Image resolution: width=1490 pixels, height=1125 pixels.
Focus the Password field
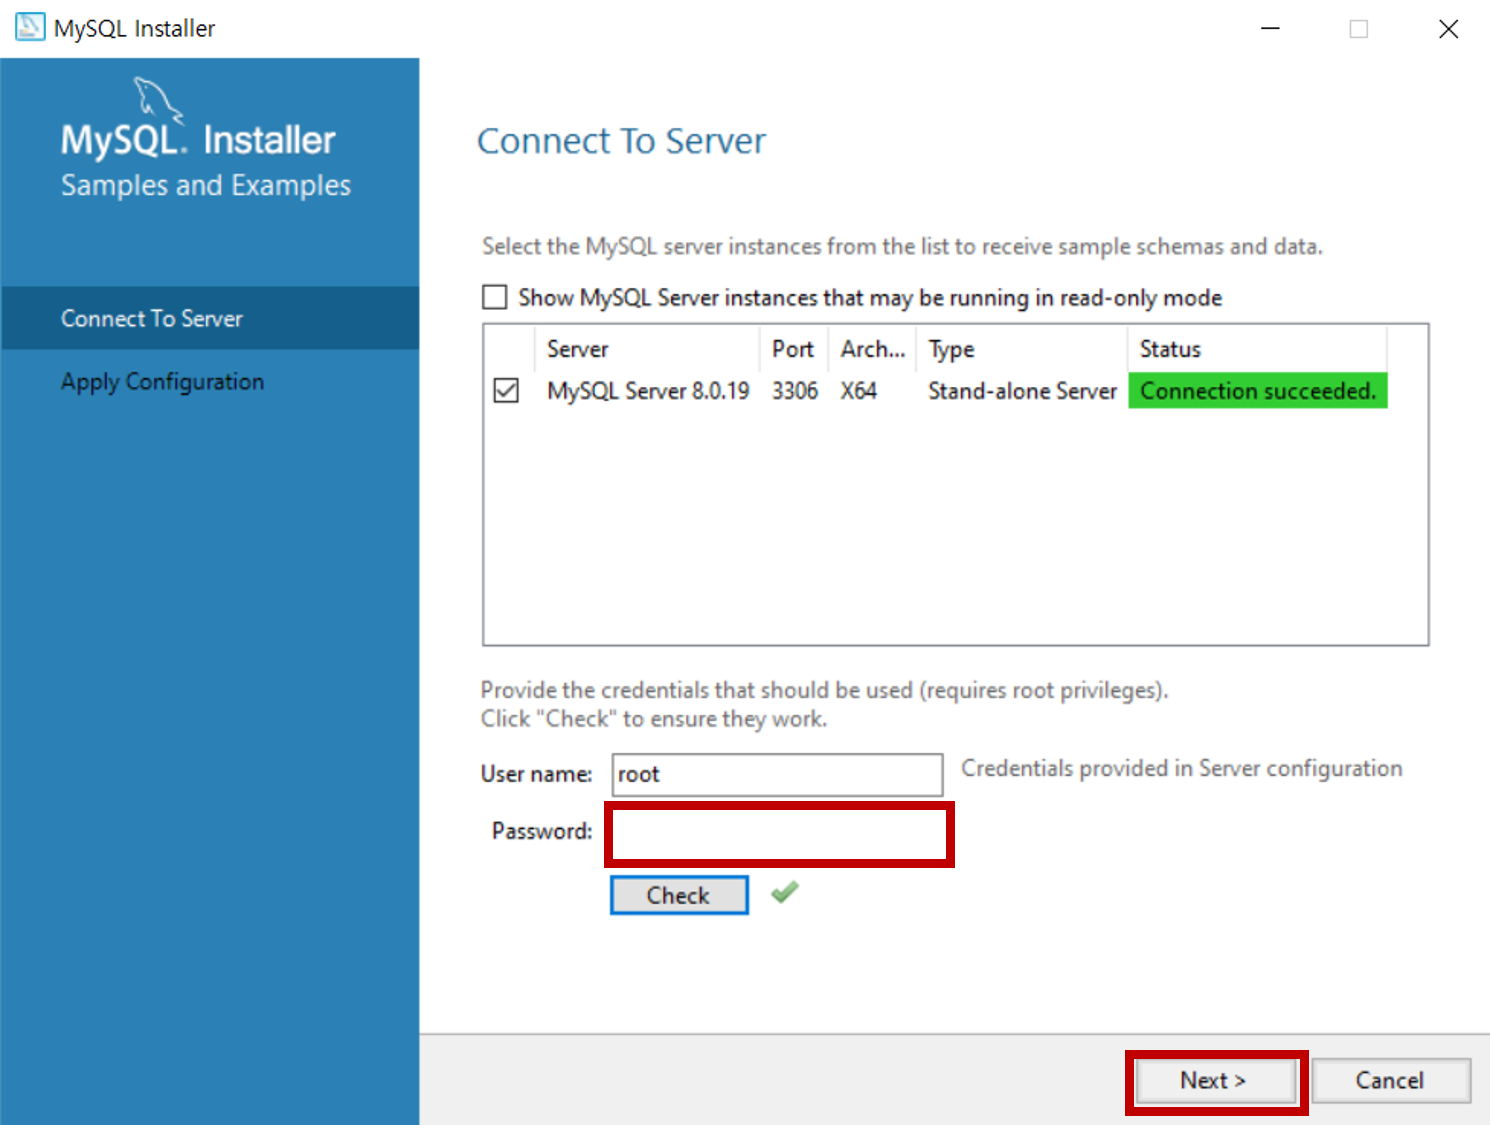point(779,834)
